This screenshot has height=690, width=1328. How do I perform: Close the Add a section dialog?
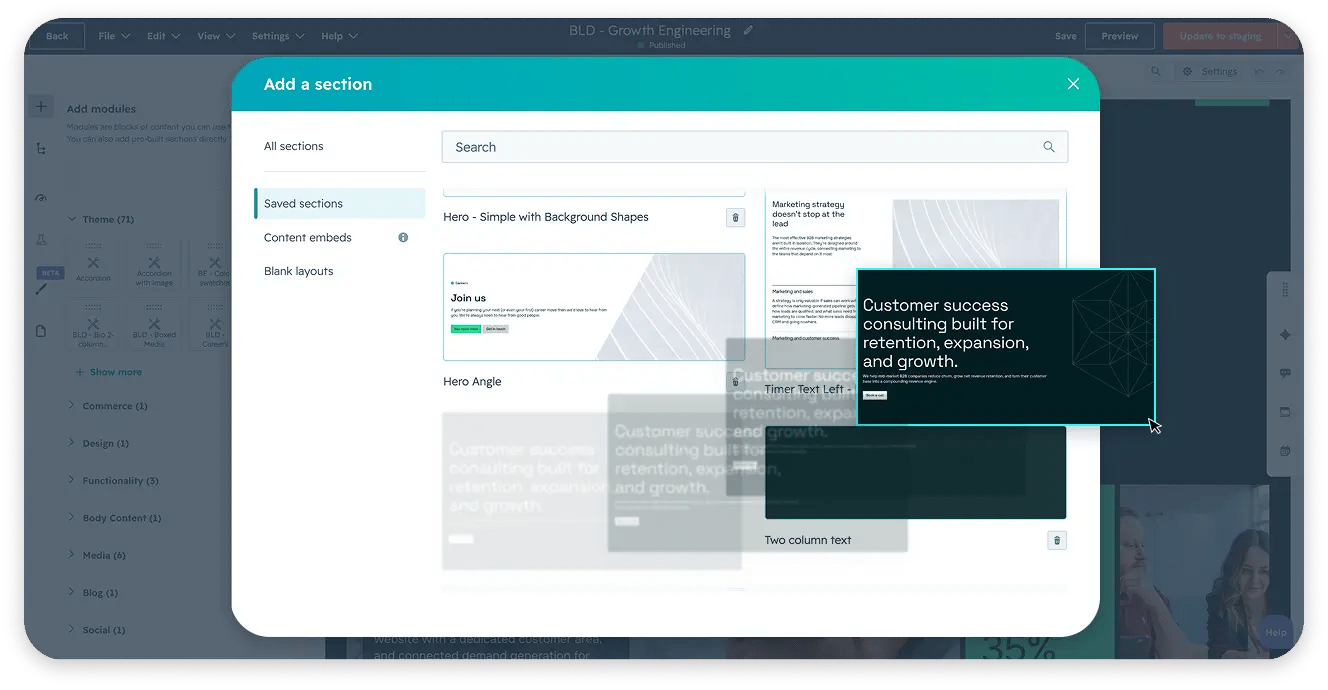tap(1073, 84)
